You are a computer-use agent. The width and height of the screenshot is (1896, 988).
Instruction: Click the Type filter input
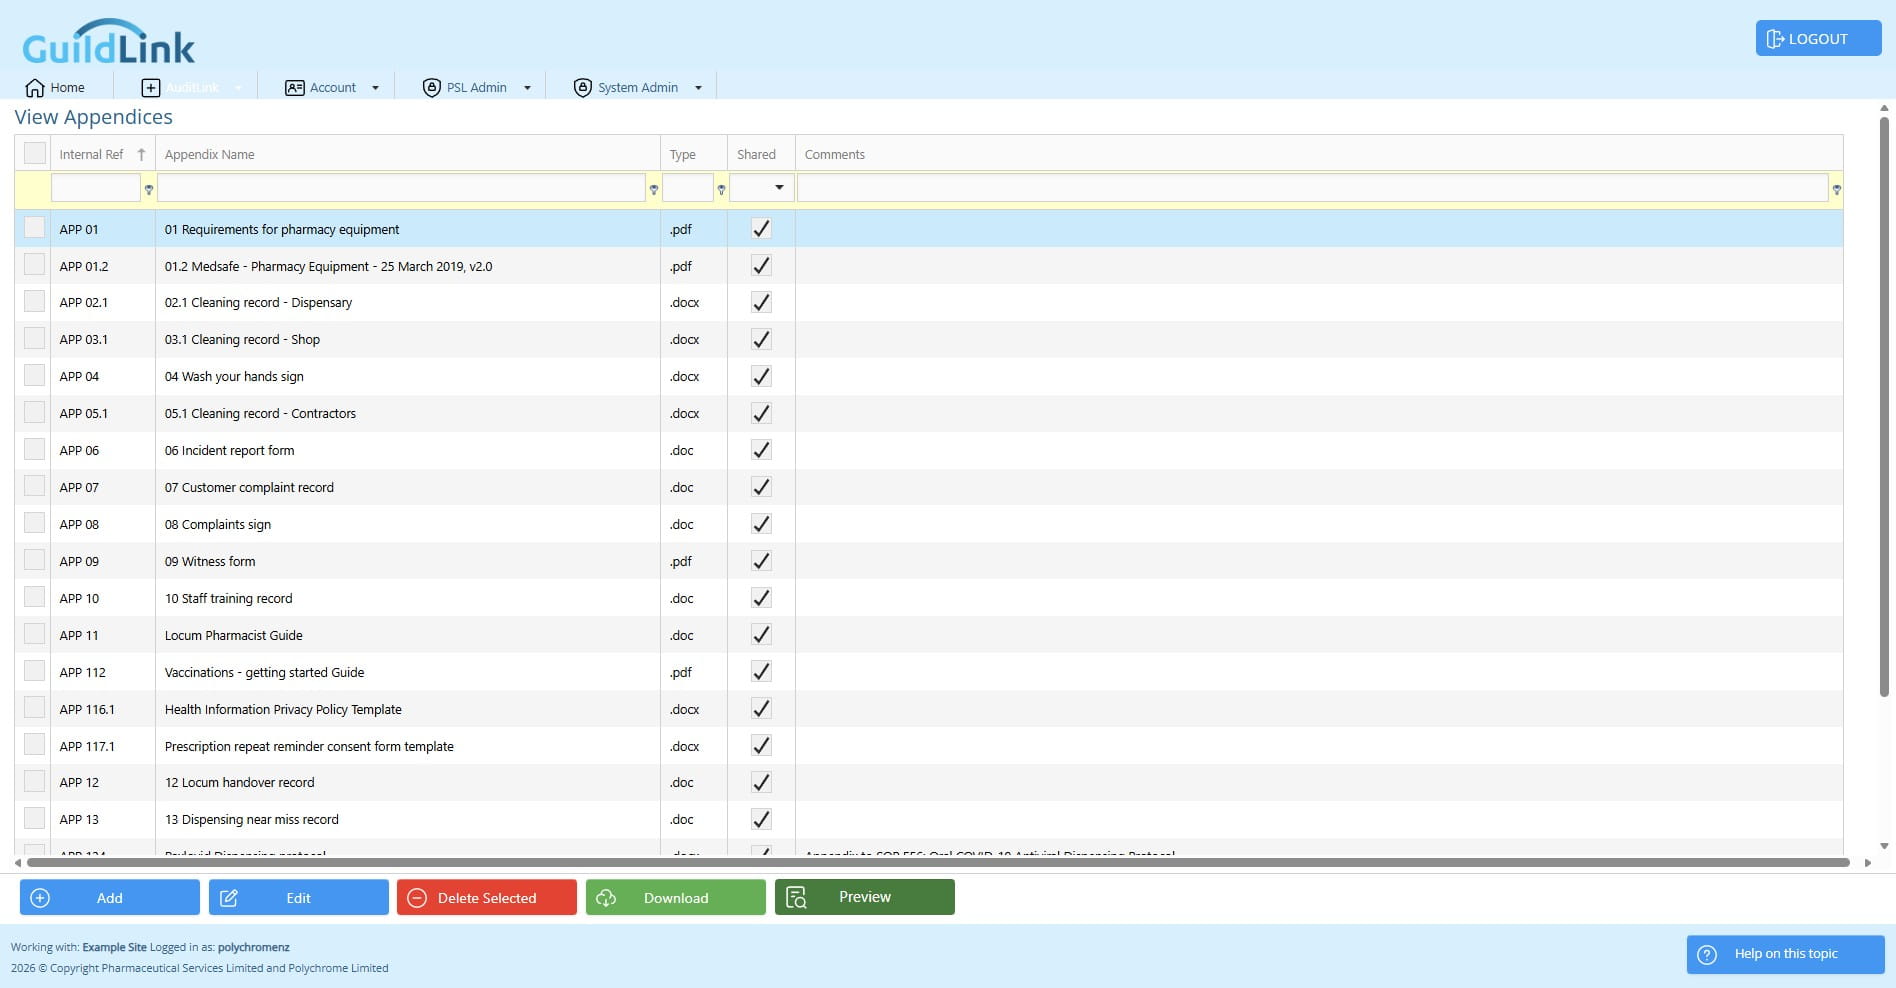click(688, 188)
